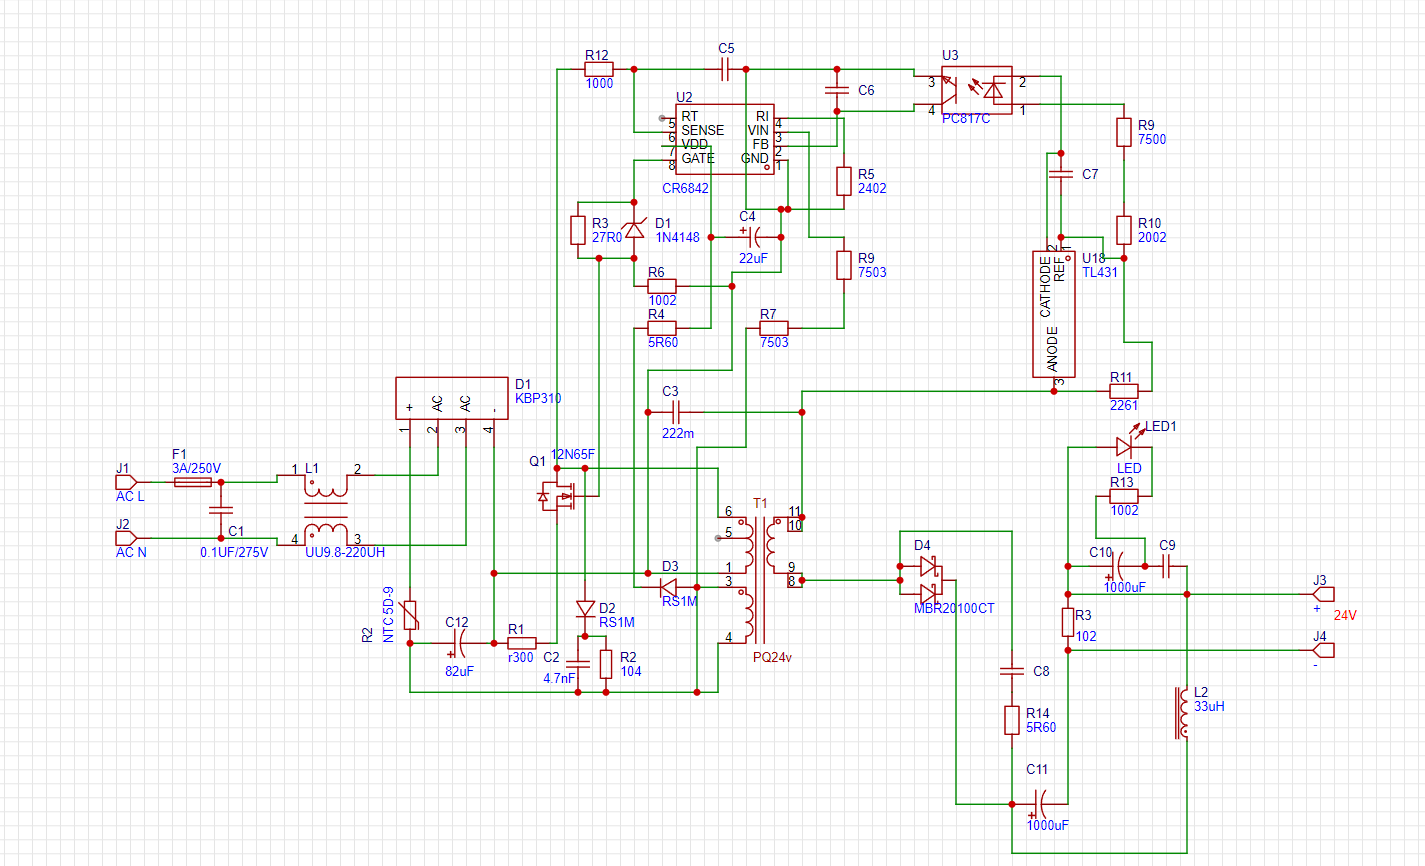This screenshot has width=1425, height=866.
Task: Click the 33uH inductor value text
Action: point(1209,706)
